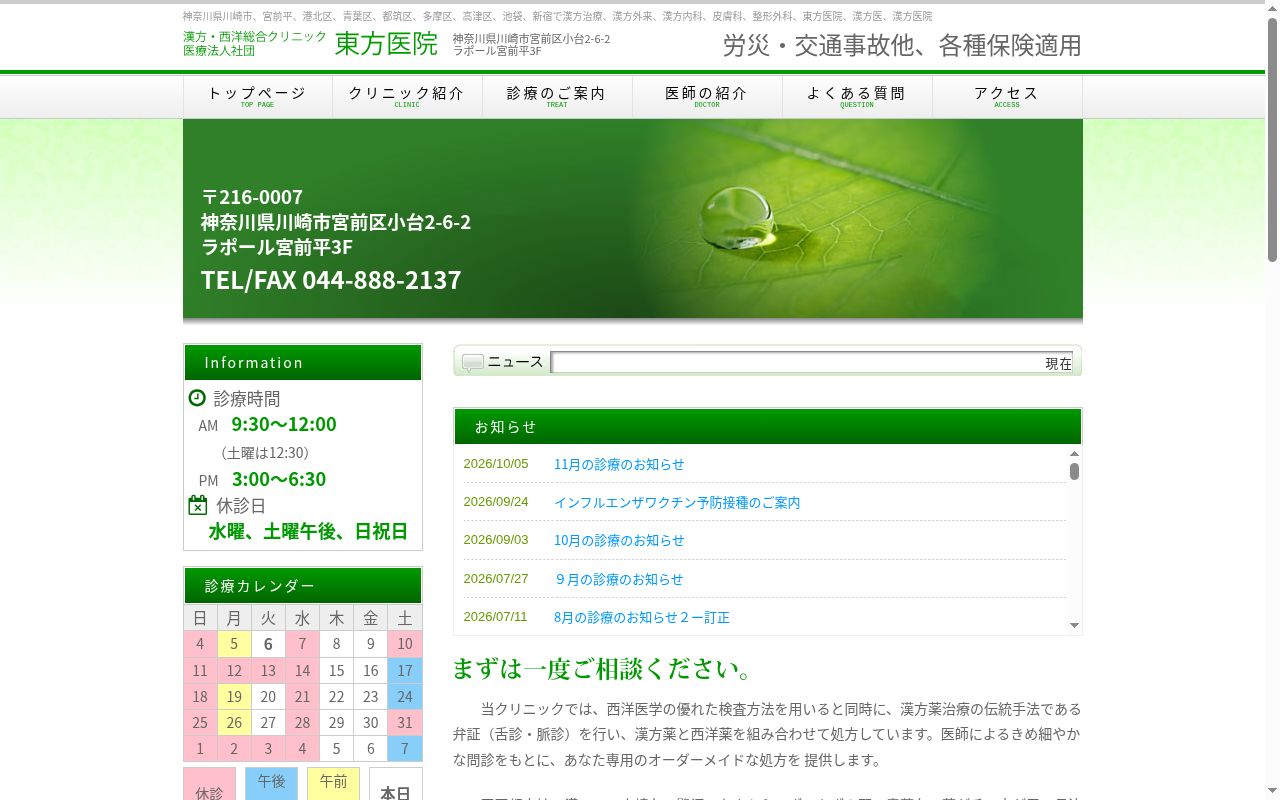Select pink calendar cell 31
Viewport: 1280px width, 800px height.
(405, 723)
